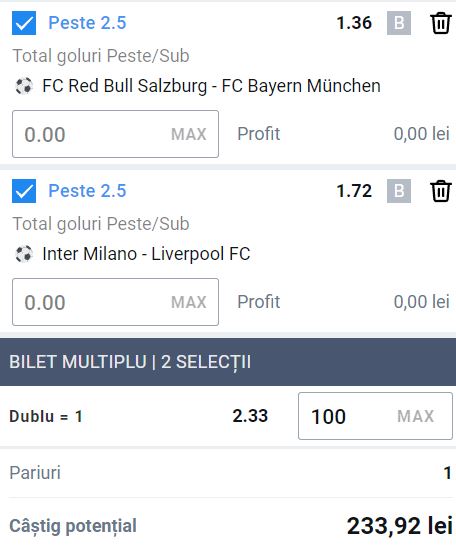
Task: Edit the Dublu stake field showing 100
Action: coord(375,416)
